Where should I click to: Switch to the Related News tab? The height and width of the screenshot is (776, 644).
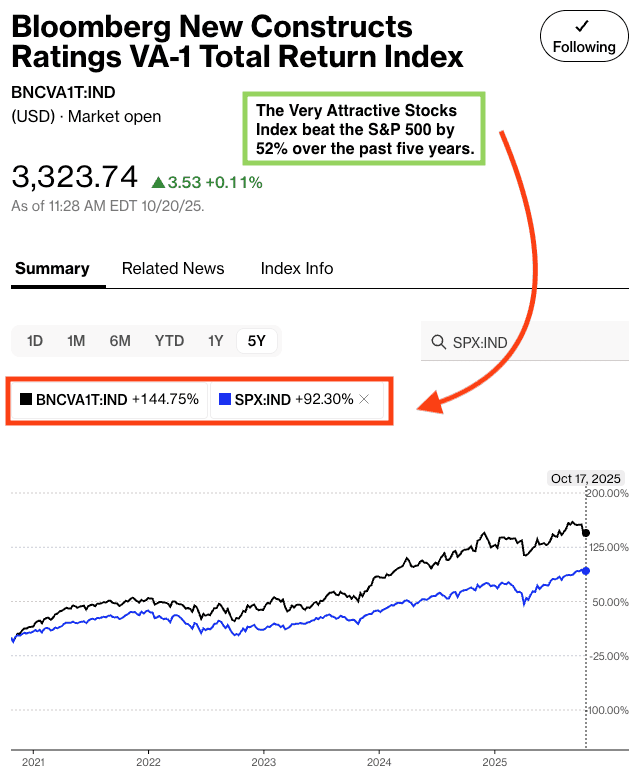[x=173, y=268]
